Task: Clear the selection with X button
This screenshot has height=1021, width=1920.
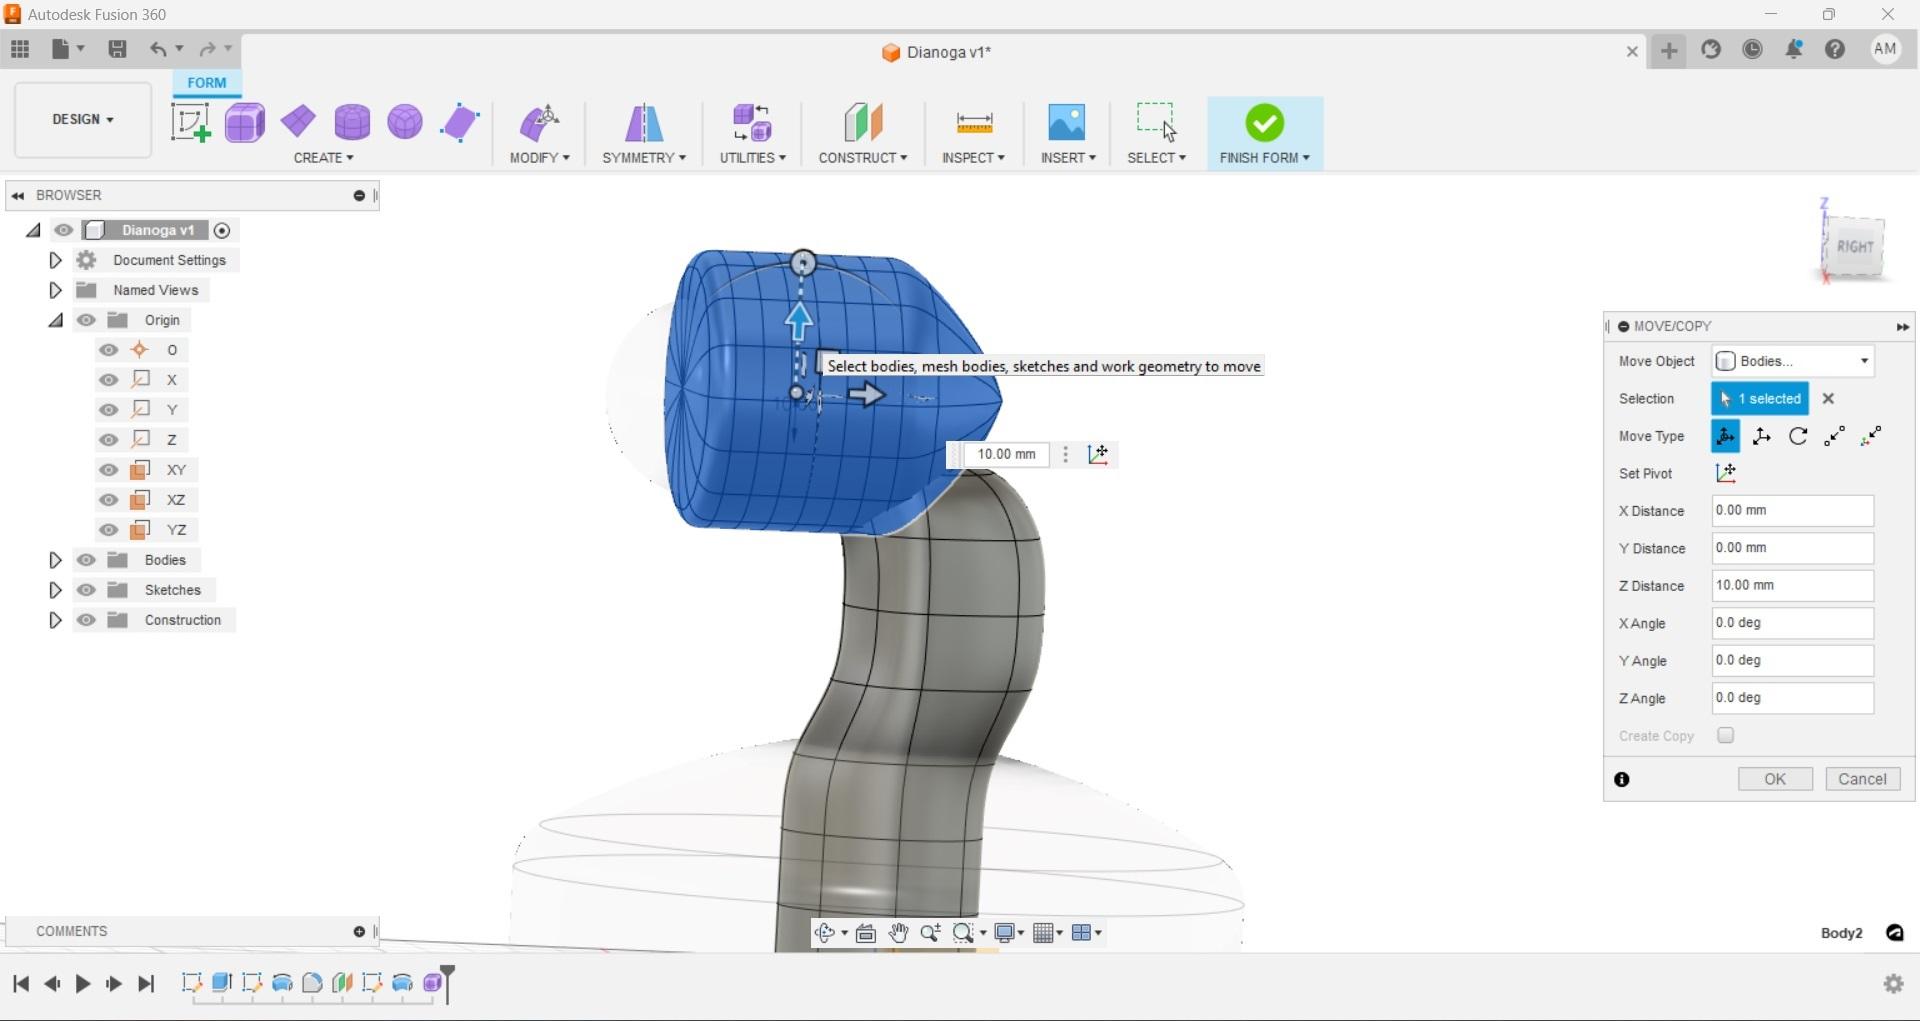Action: (x=1828, y=398)
